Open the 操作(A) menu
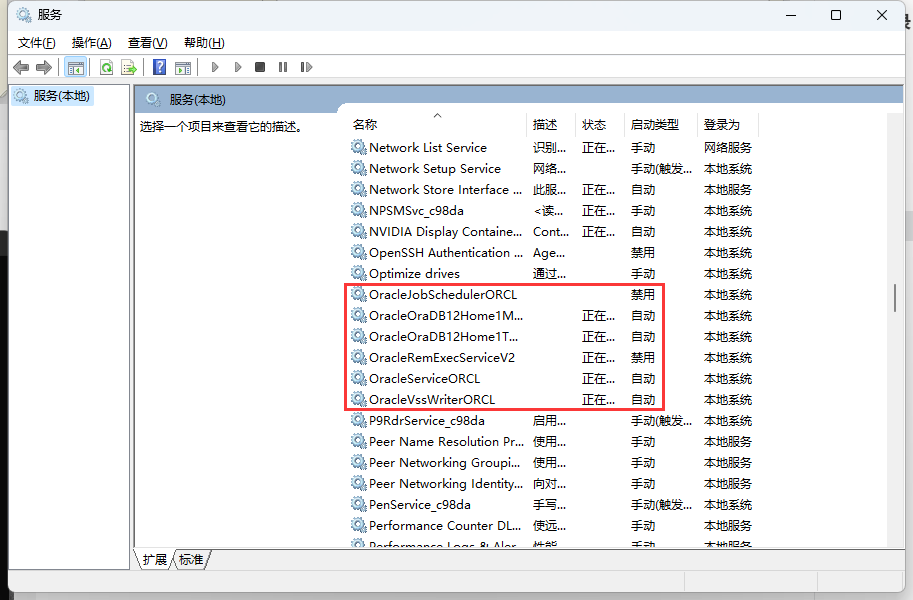The width and height of the screenshot is (913, 600). [91, 43]
